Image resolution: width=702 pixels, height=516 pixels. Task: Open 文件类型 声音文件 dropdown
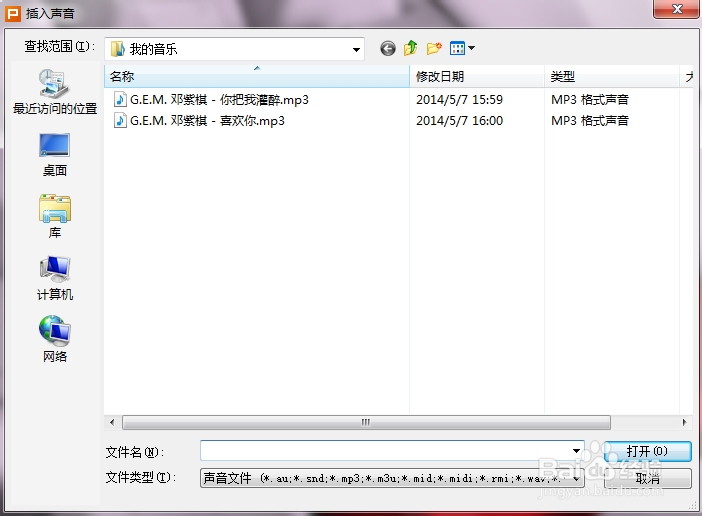392,478
